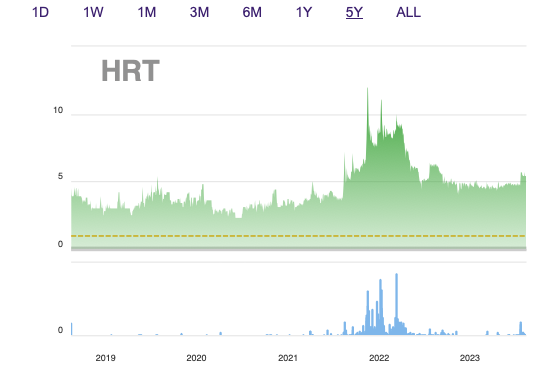Show the 1M price history
This screenshot has height=375, width=543.
(x=147, y=12)
